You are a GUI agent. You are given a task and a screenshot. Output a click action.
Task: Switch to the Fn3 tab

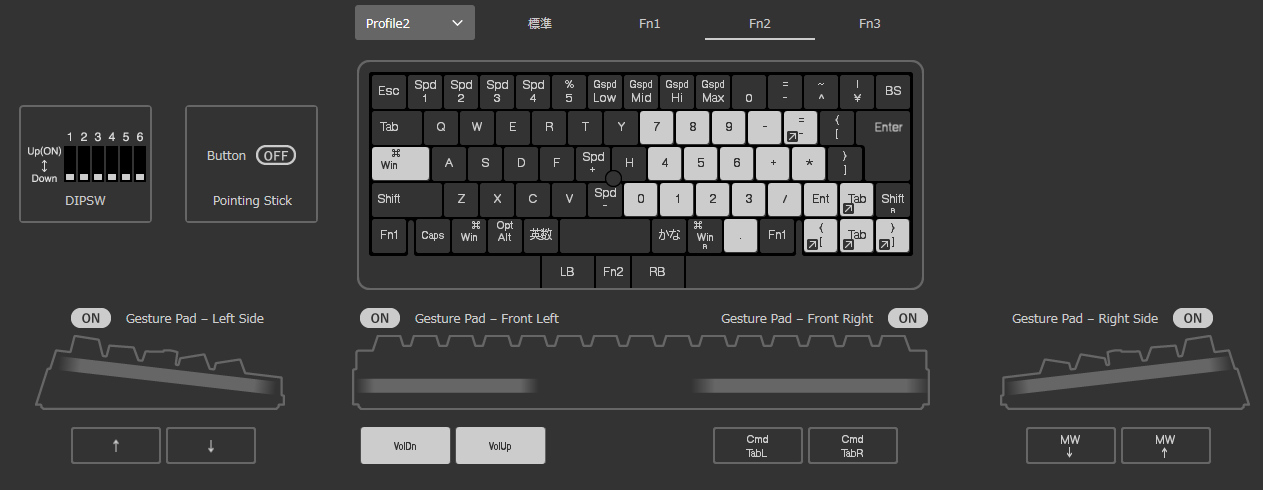click(870, 23)
